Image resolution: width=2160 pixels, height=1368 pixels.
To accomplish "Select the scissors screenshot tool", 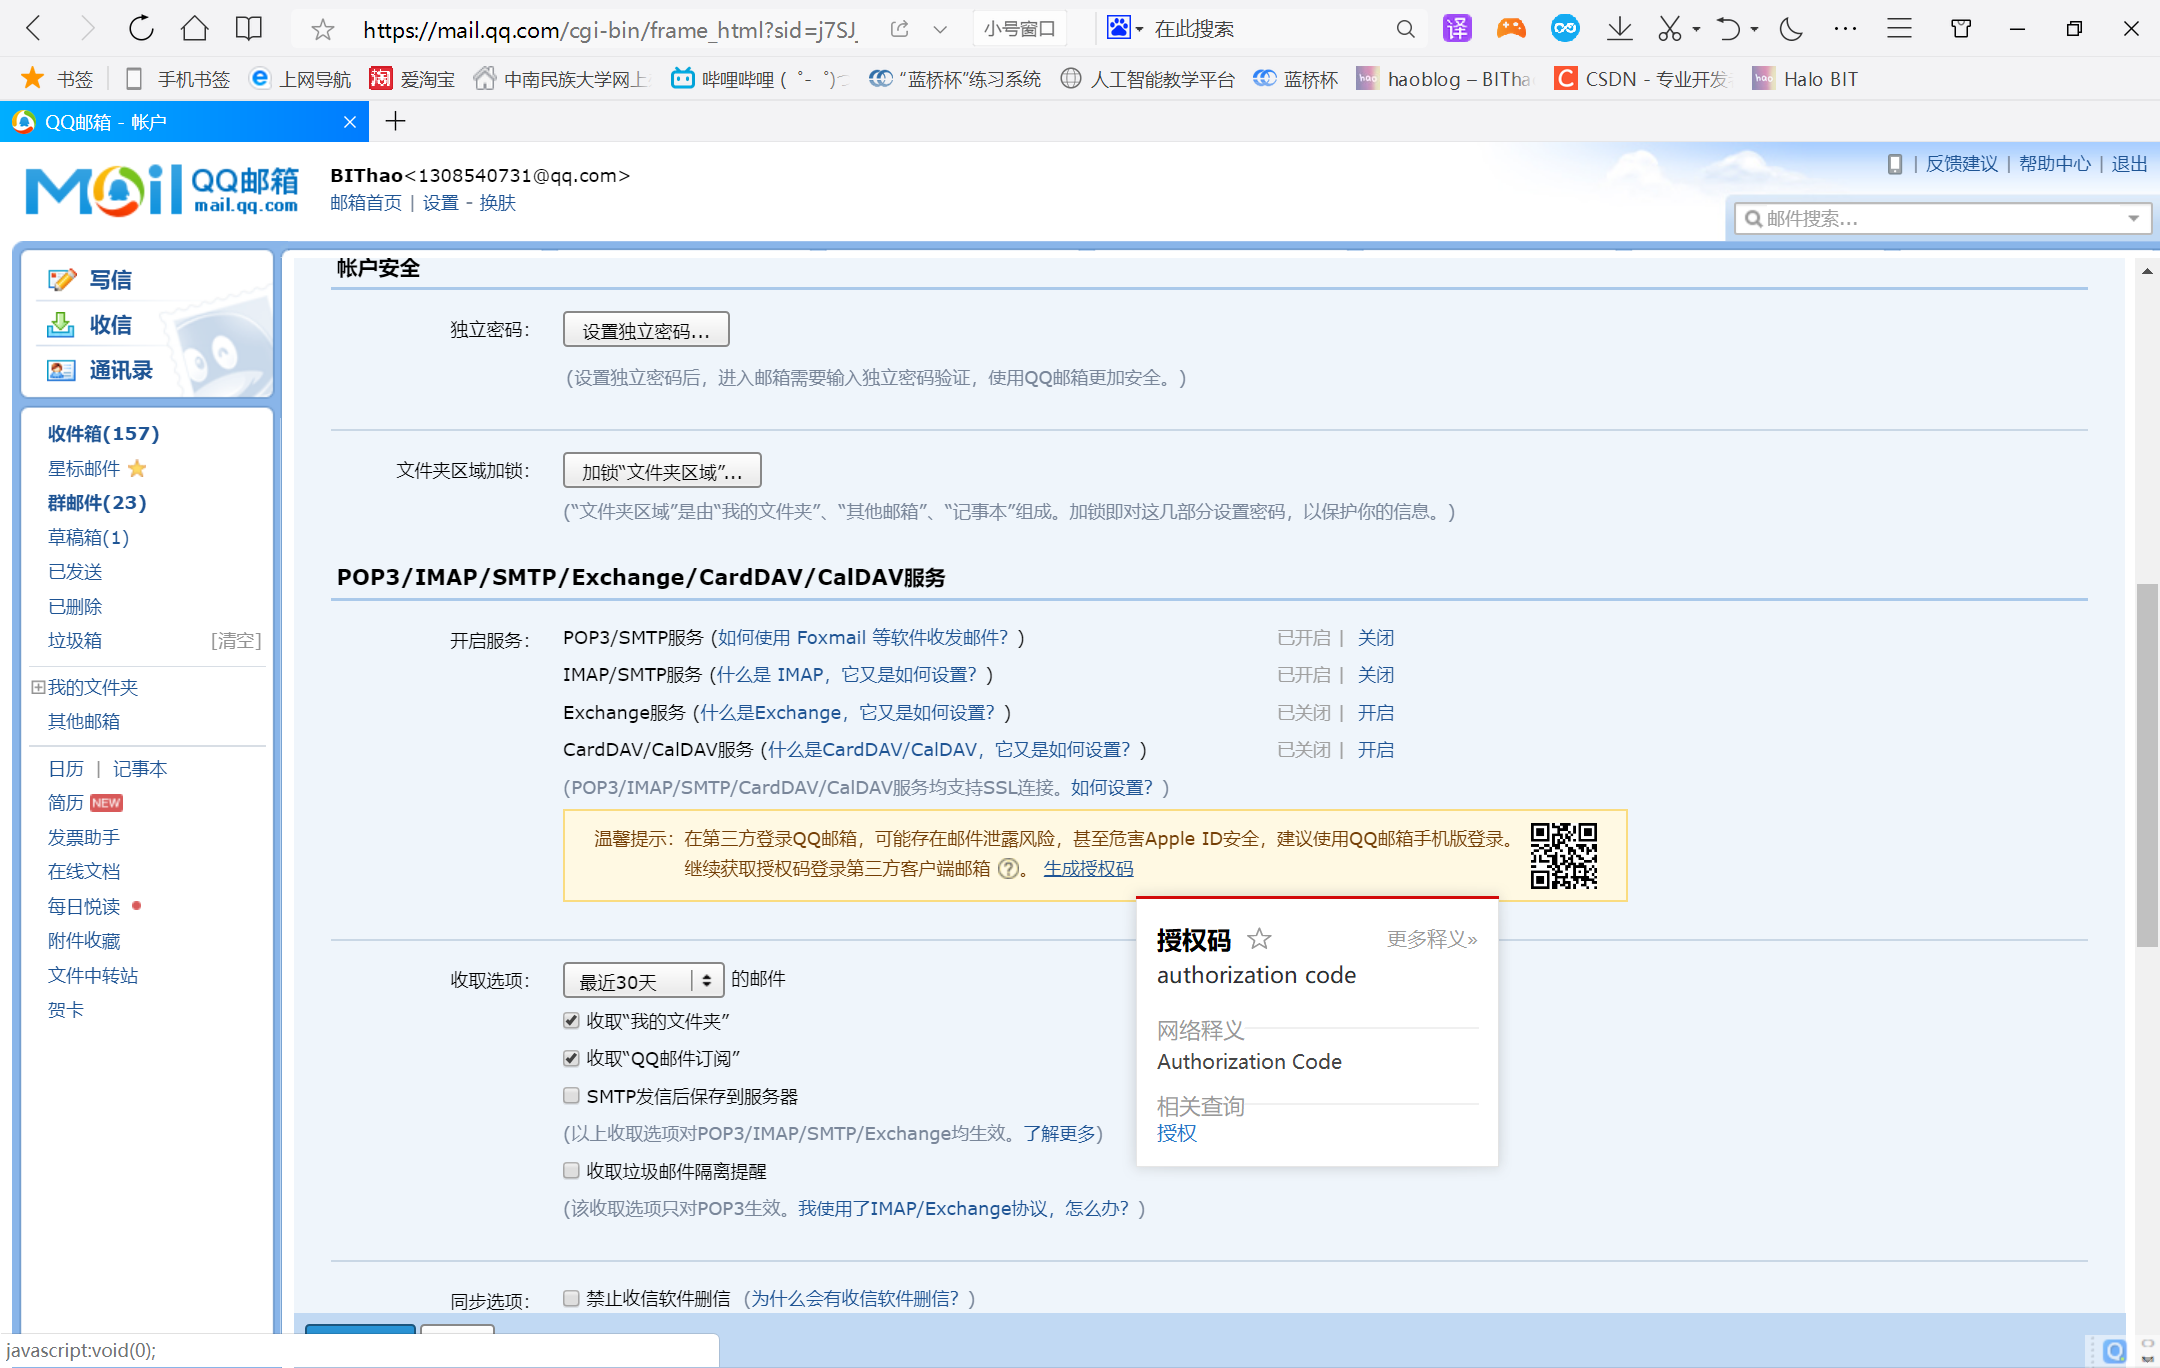I will pos(1669,28).
